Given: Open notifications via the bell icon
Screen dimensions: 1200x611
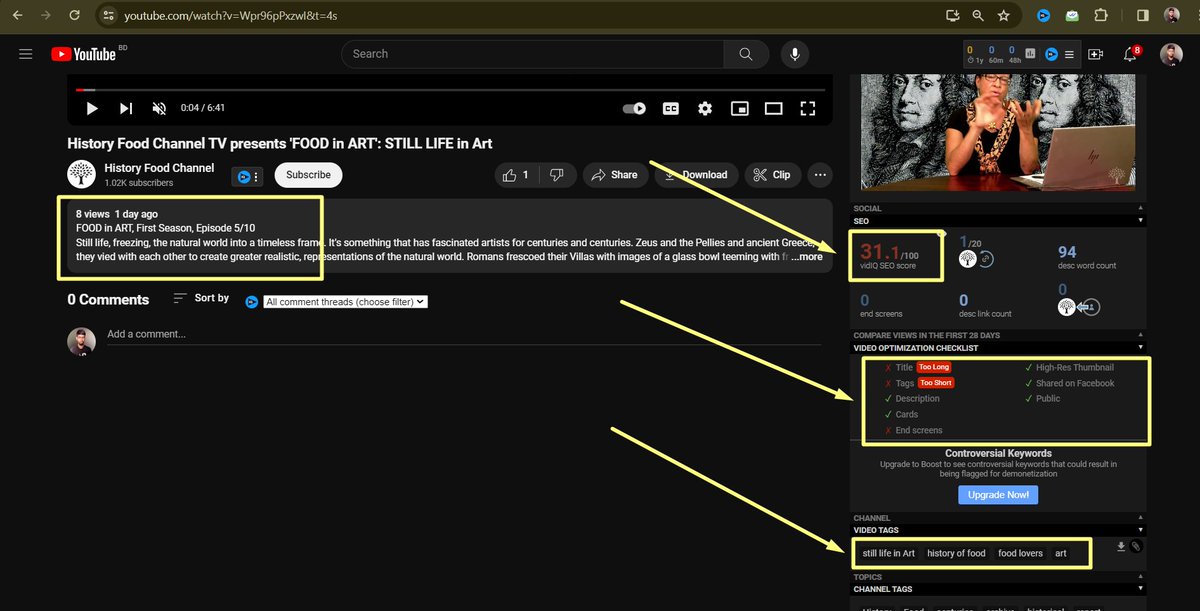Looking at the screenshot, I should coord(1129,54).
